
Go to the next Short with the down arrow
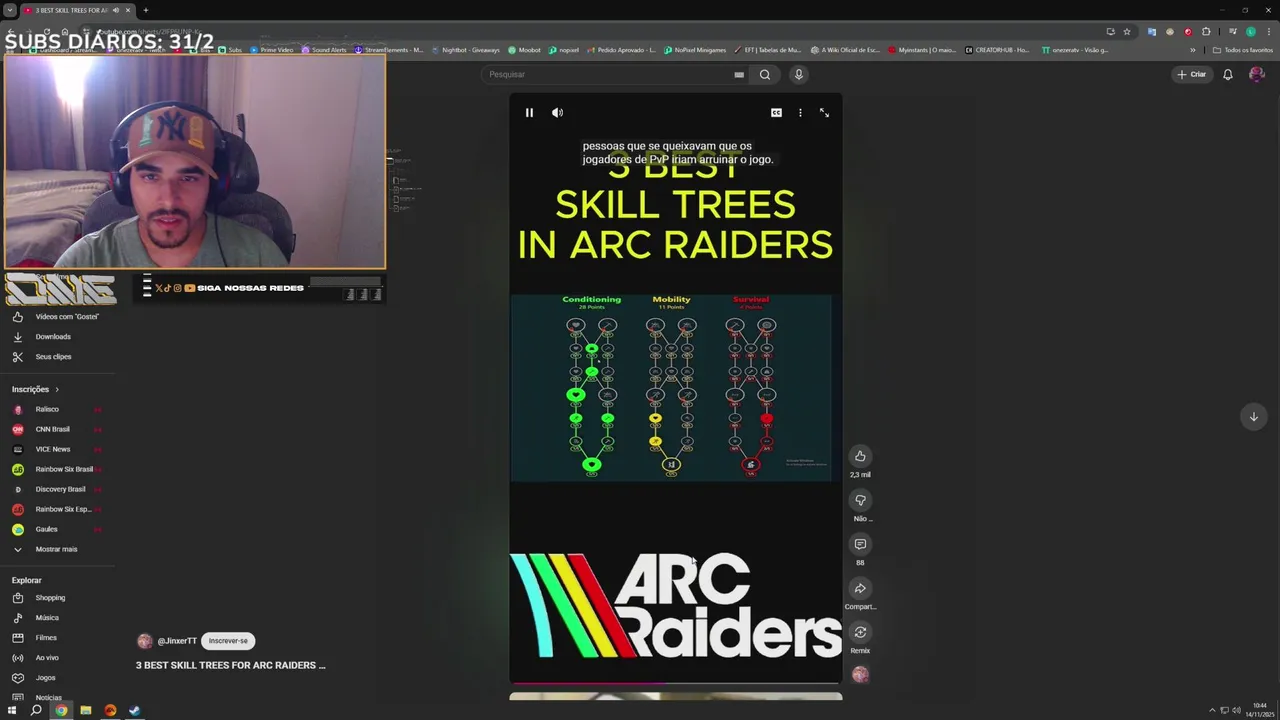pyautogui.click(x=1253, y=417)
